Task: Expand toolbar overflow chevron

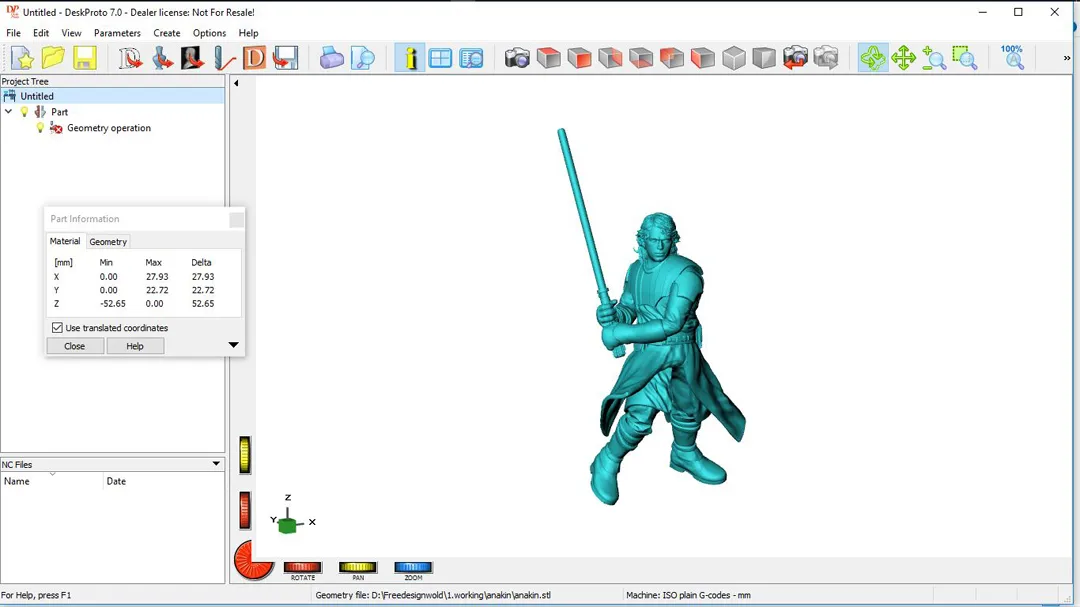Action: point(1067,59)
